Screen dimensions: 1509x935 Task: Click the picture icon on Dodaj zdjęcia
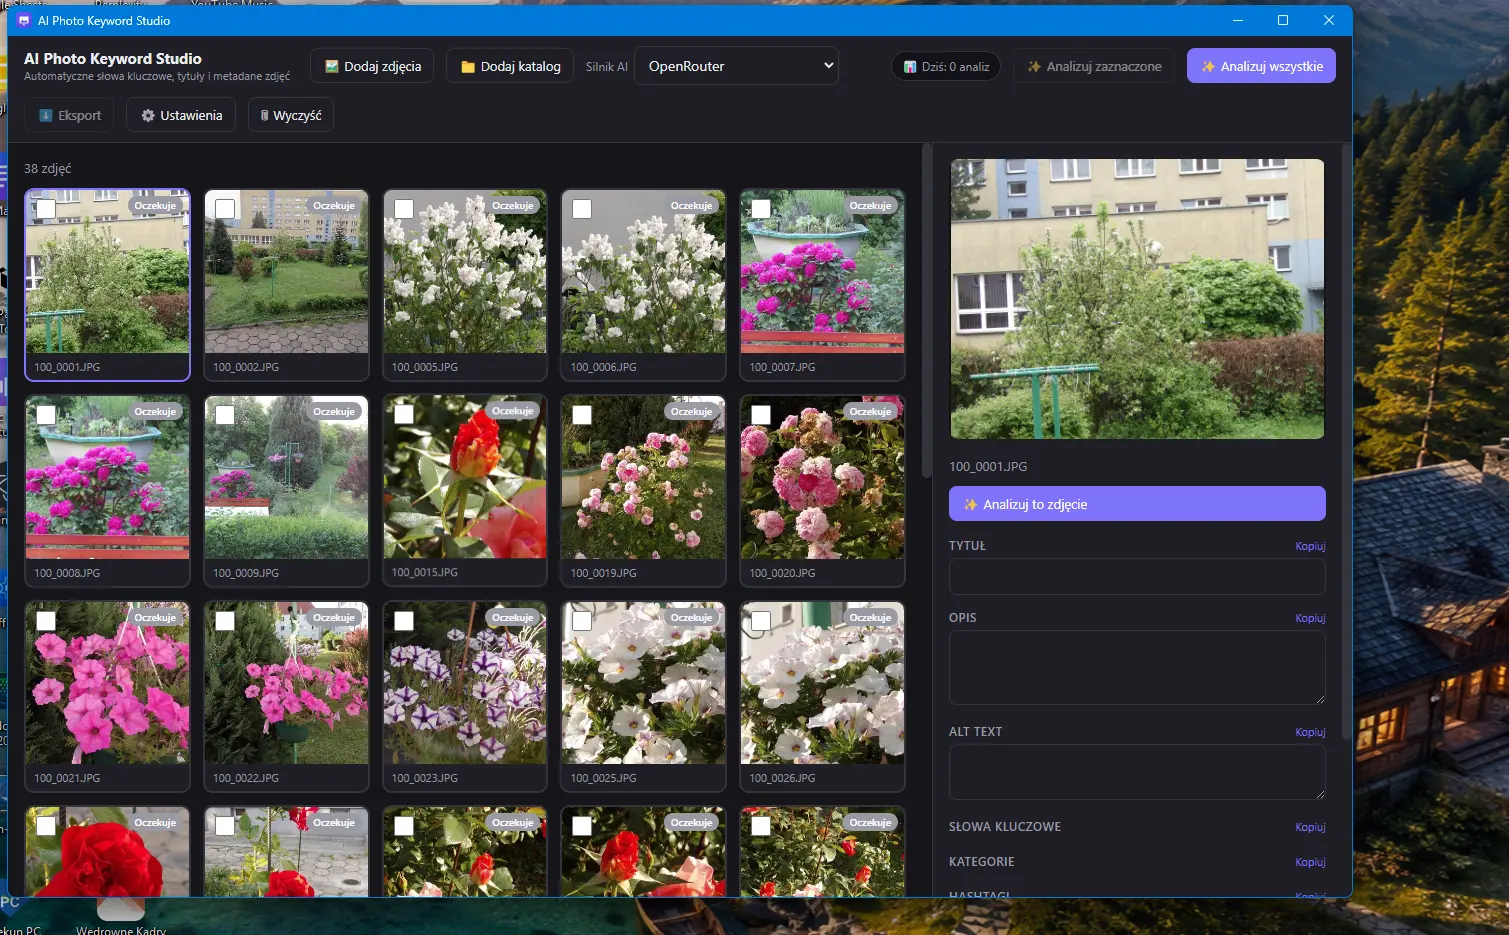click(x=332, y=67)
